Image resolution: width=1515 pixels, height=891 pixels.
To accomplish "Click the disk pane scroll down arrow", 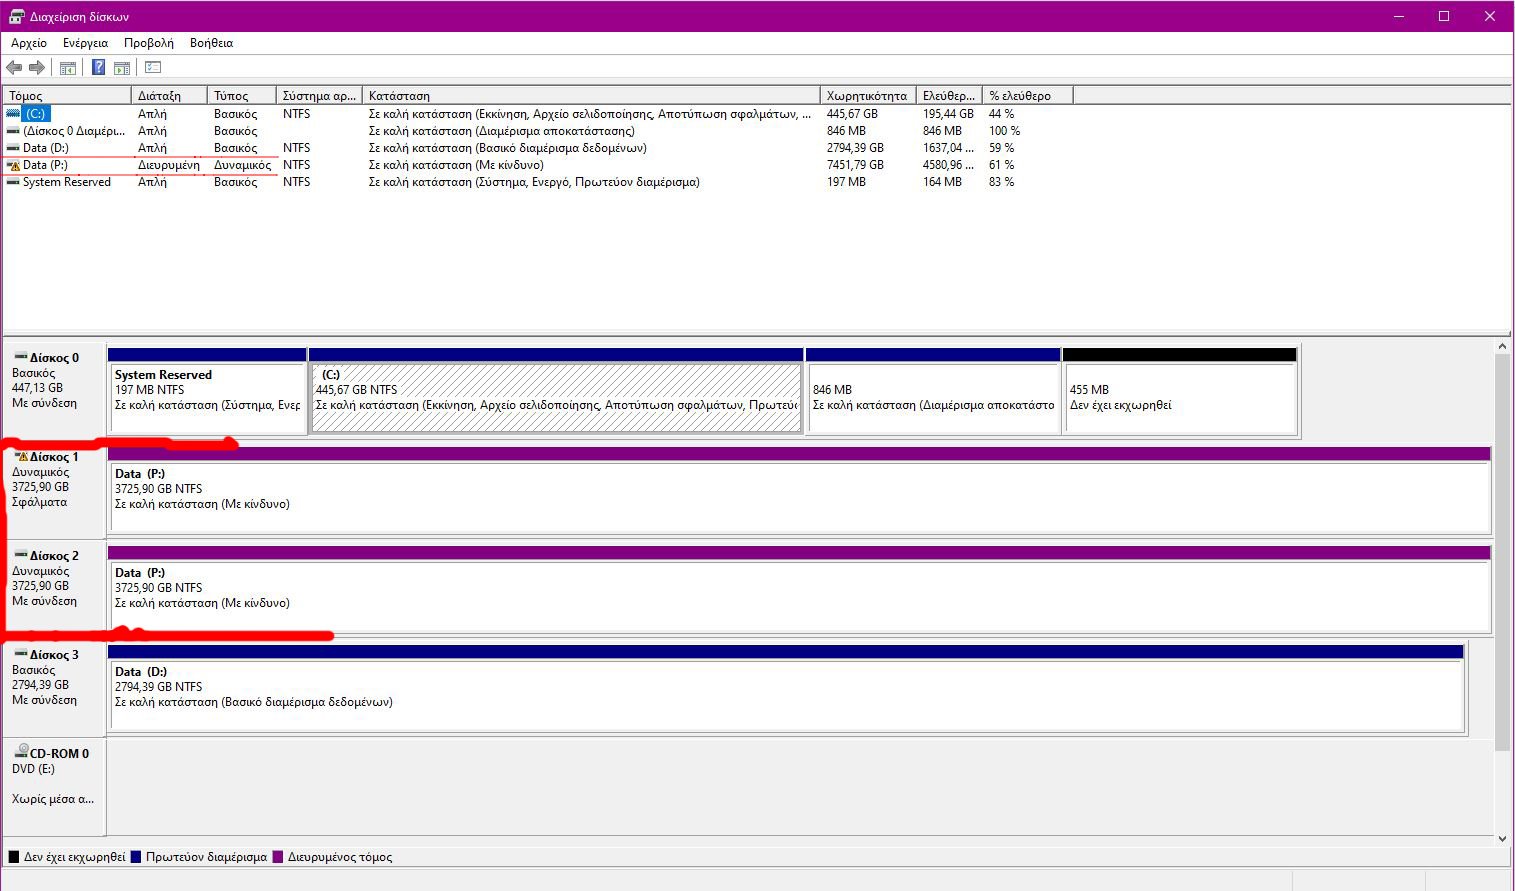I will [x=1502, y=838].
